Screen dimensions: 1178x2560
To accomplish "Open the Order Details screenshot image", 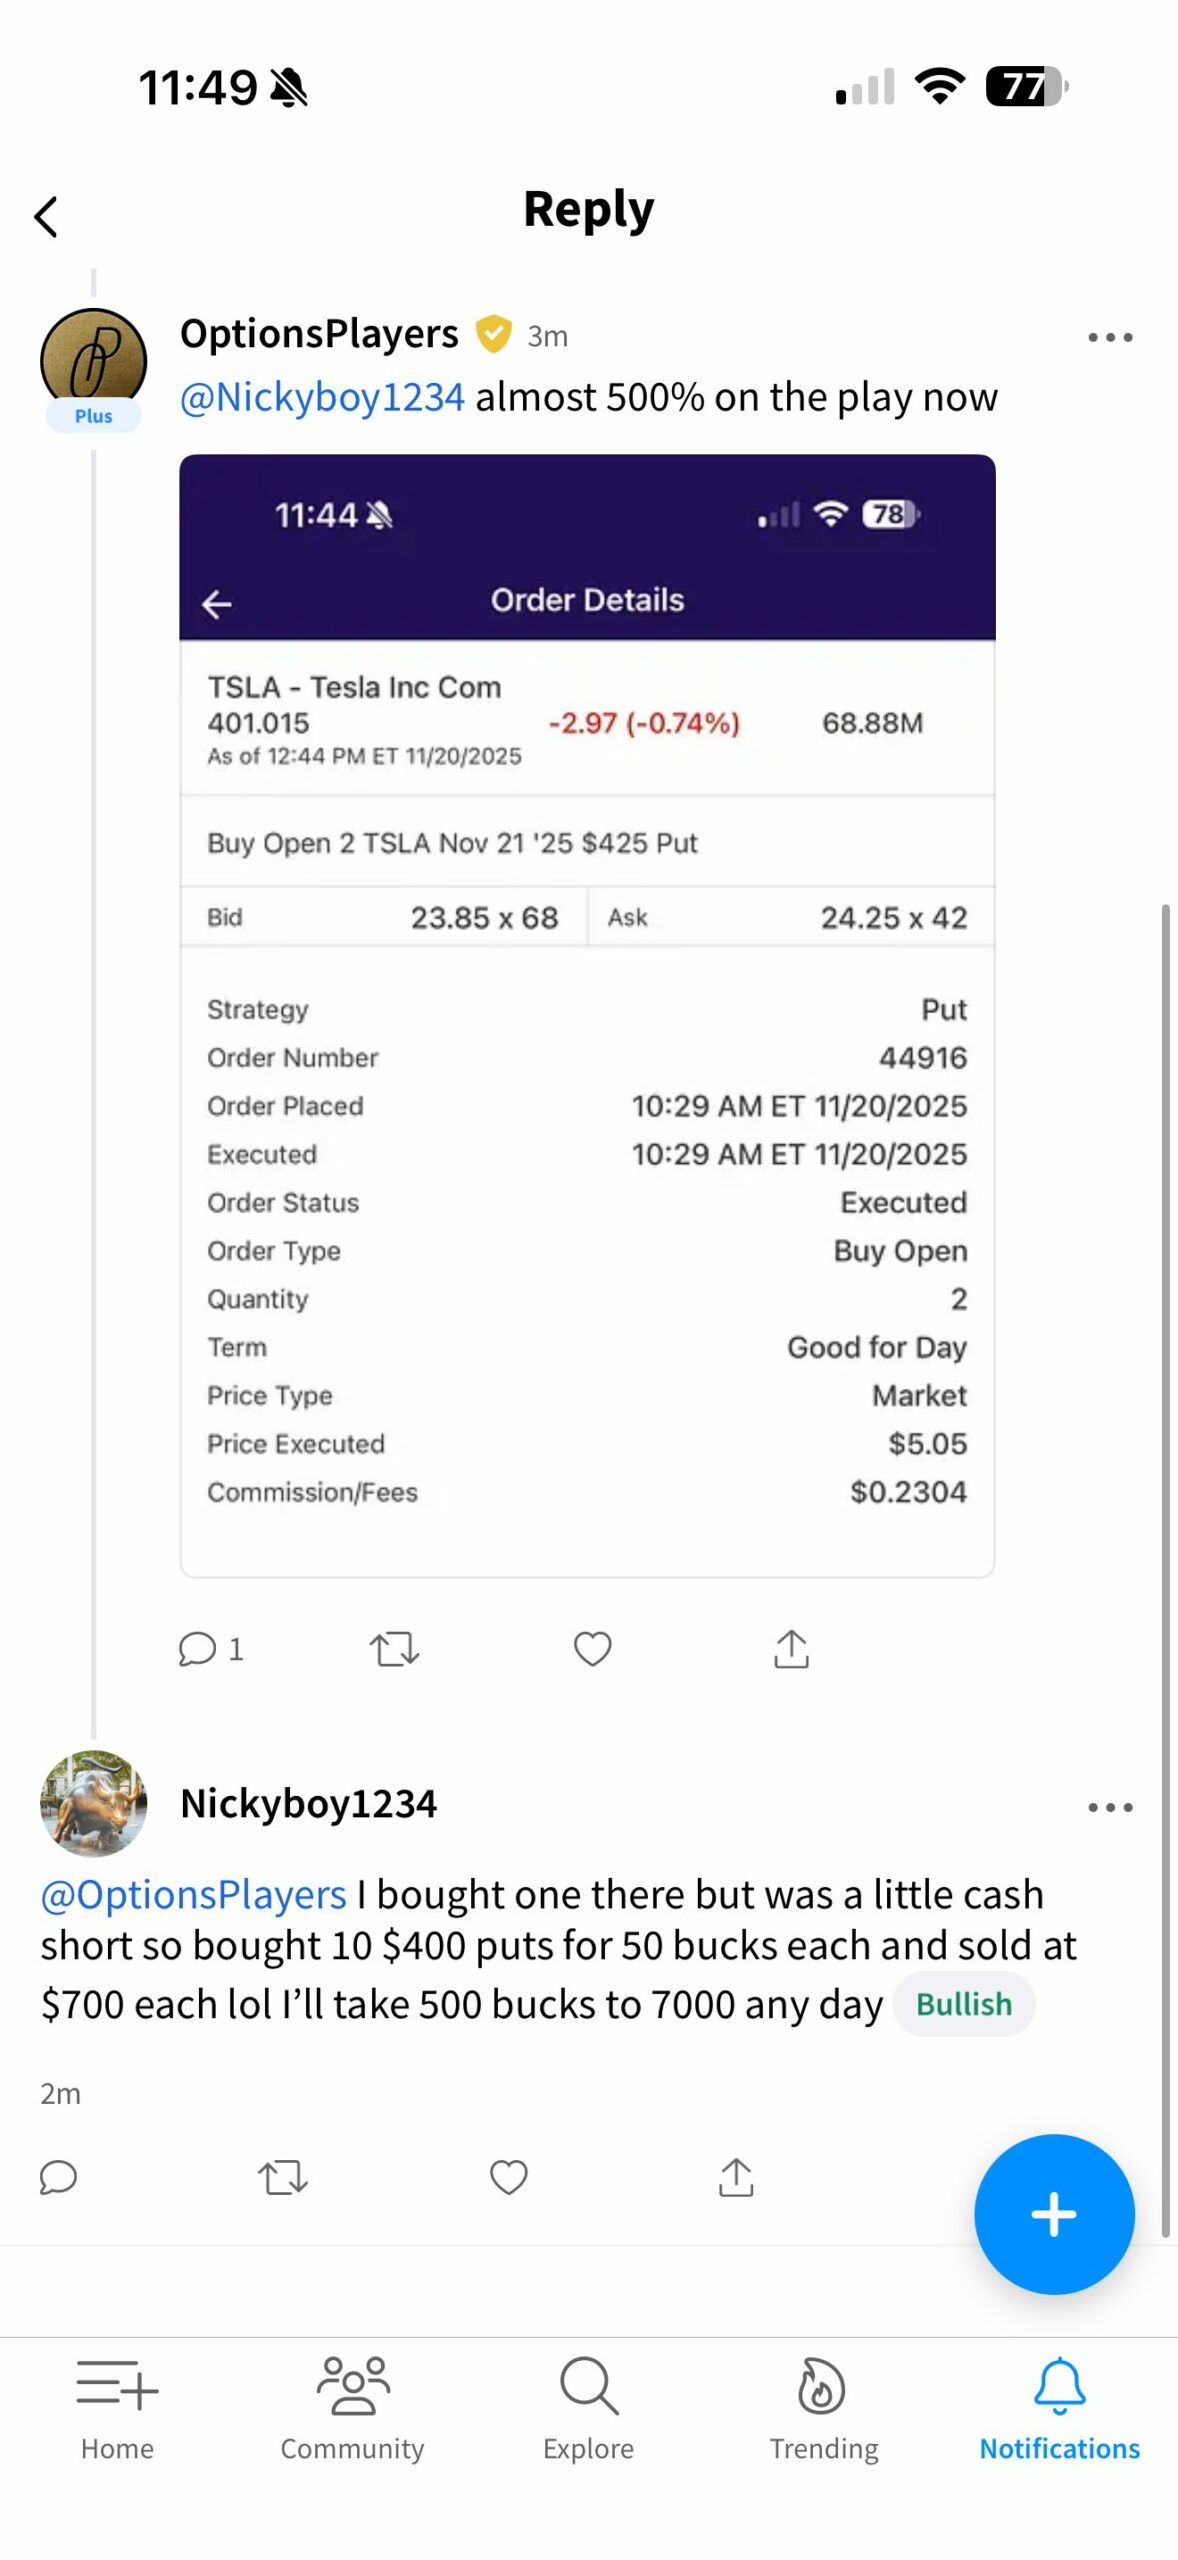I will tap(587, 1015).
